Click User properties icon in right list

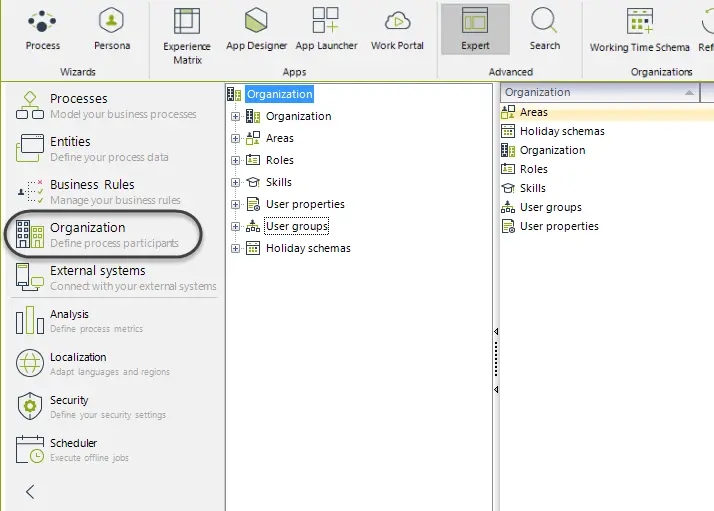point(508,226)
